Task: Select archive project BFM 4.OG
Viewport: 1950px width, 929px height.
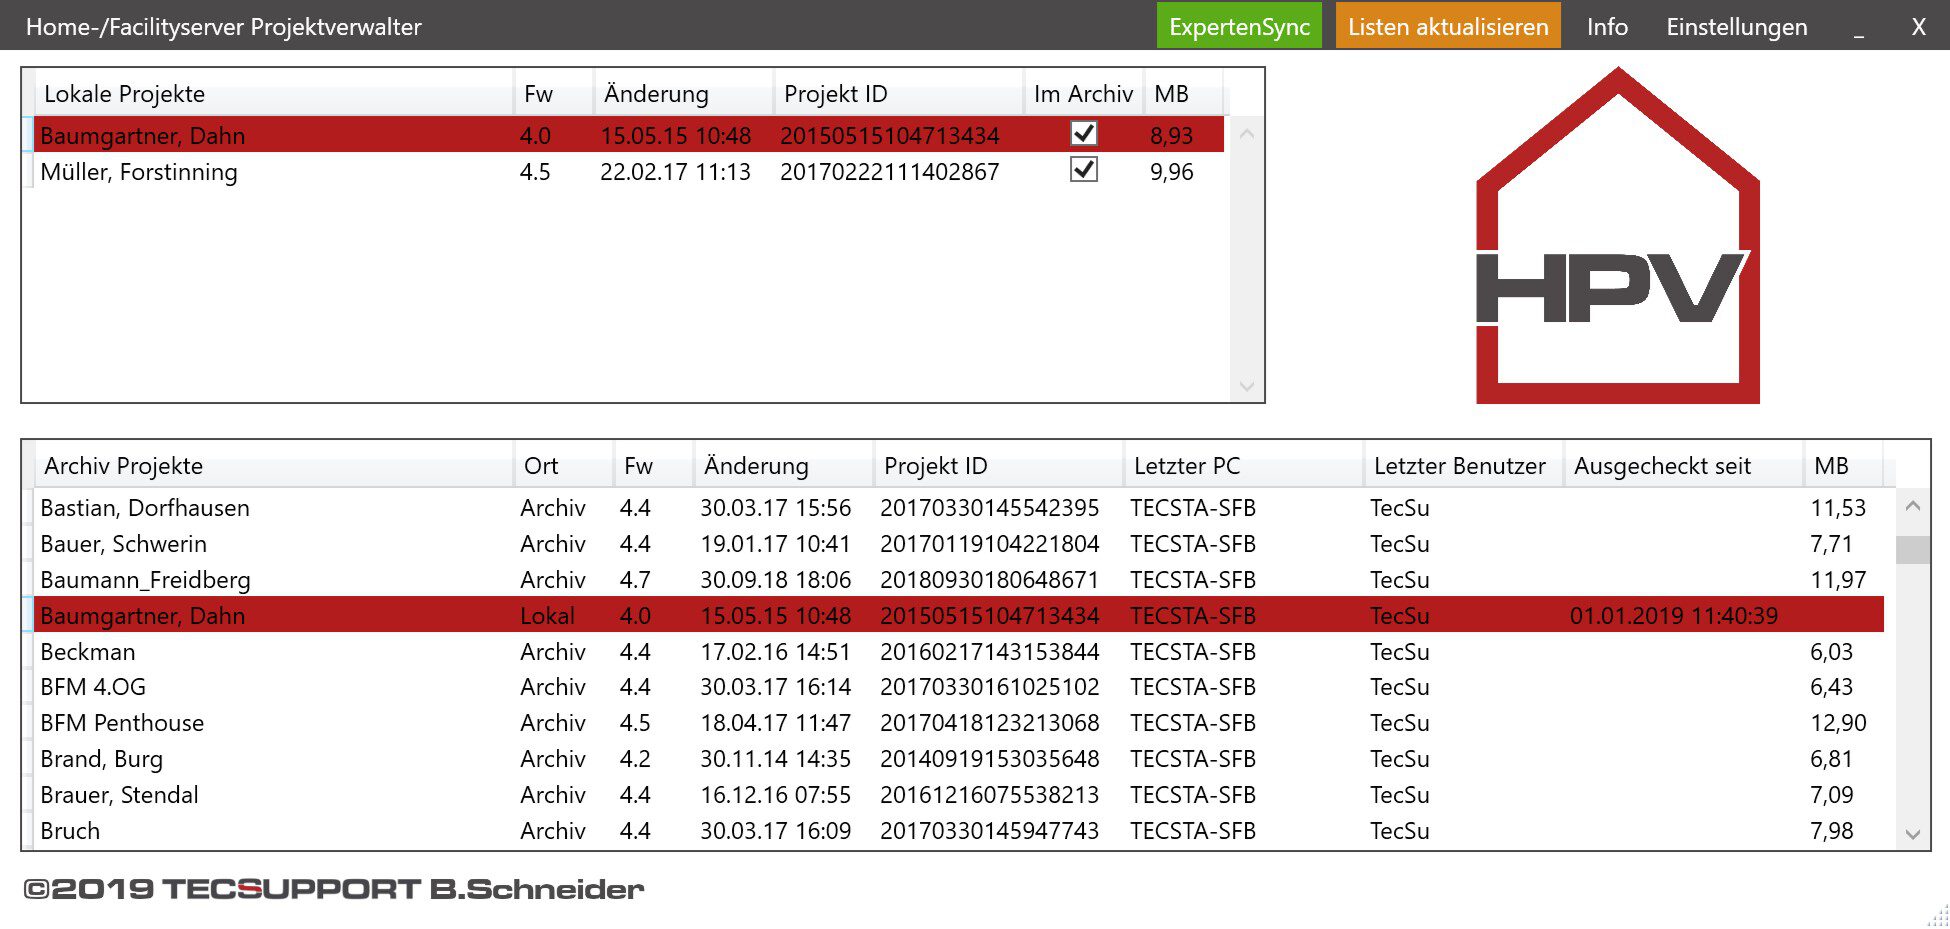Action: pyautogui.click(x=959, y=687)
